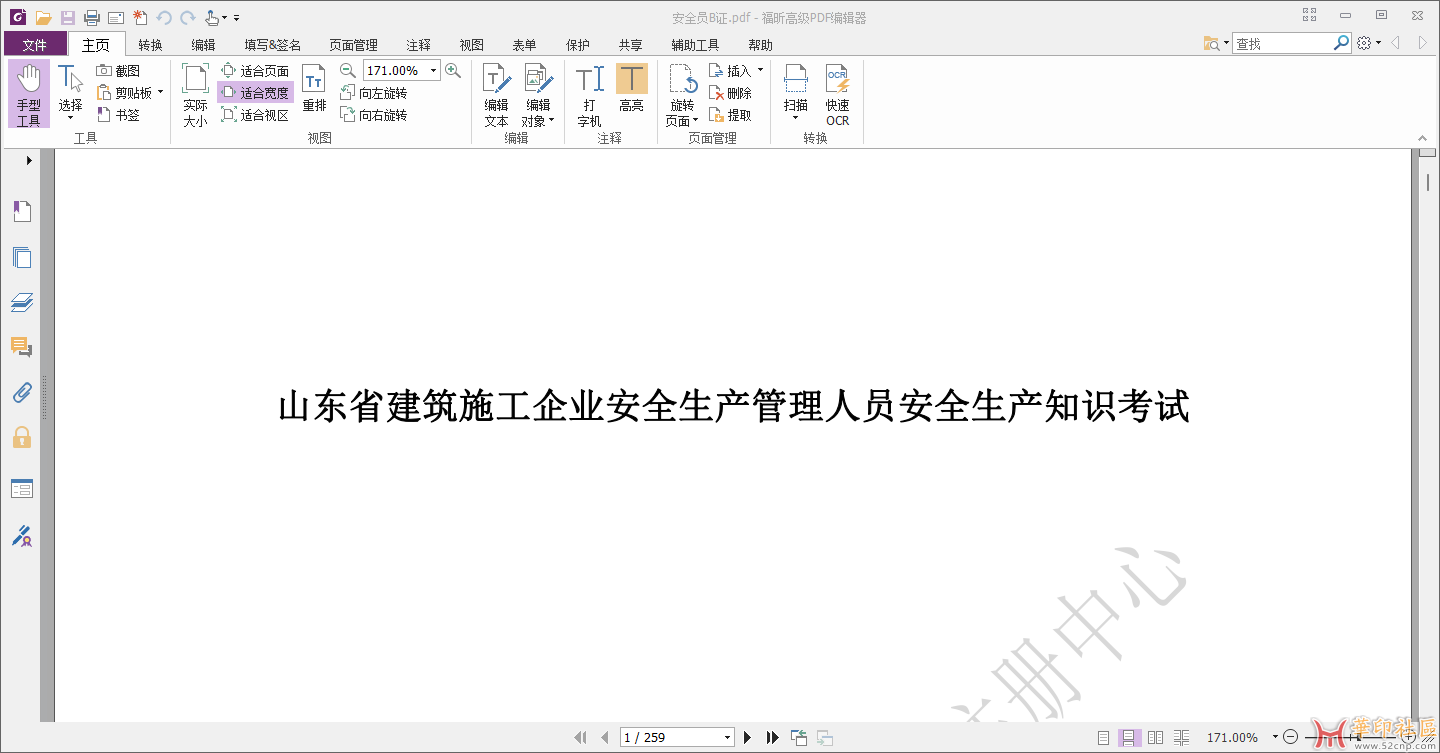Open the Layers side panel
This screenshot has height=753, width=1440.
tap(22, 302)
